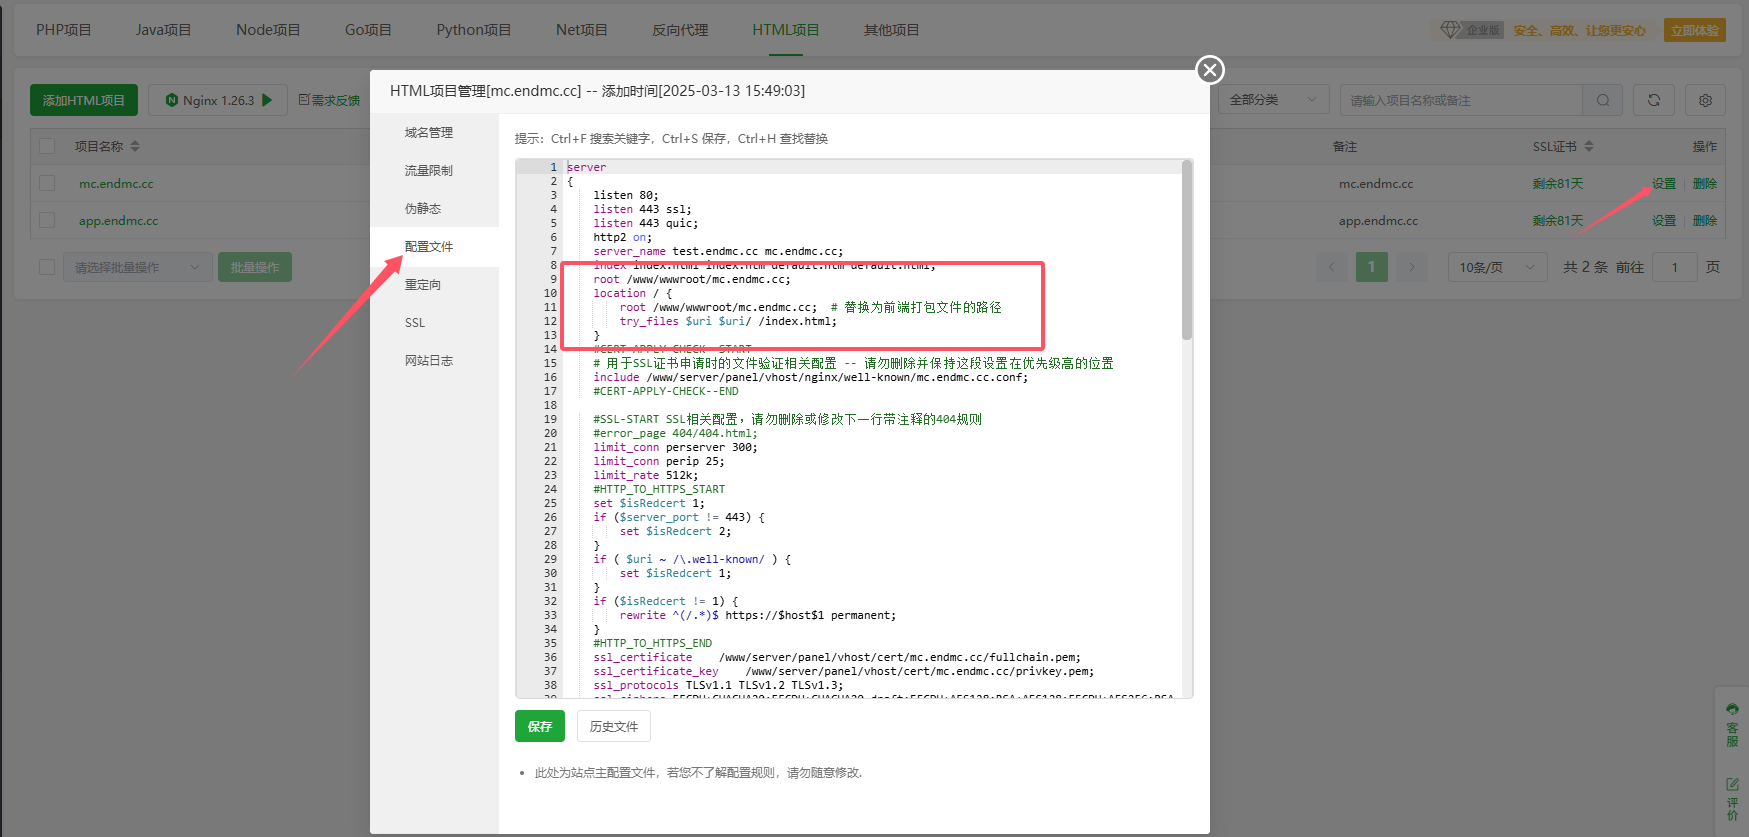This screenshot has height=837, width=1749.
Task: Open the 10条/页 page size dropdown
Action: (1497, 267)
